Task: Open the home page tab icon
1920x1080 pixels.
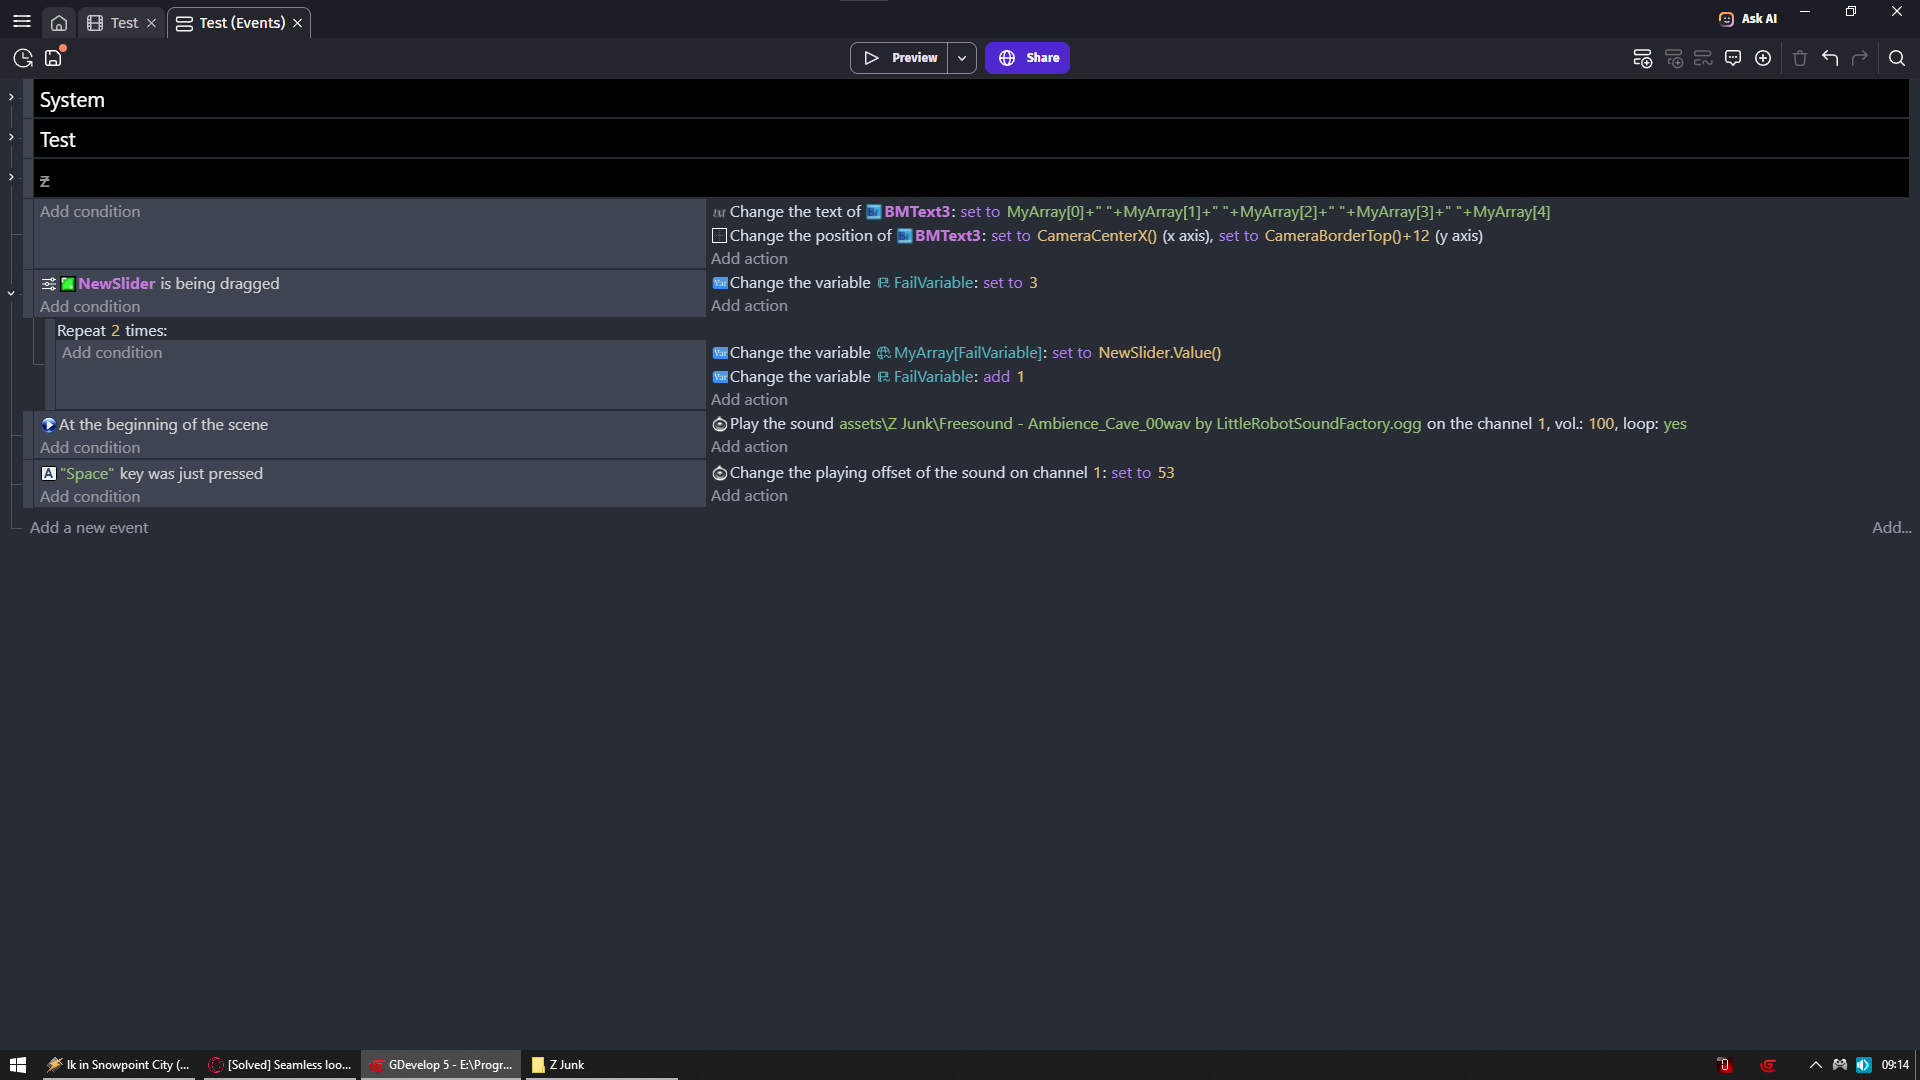Action: click(x=59, y=23)
